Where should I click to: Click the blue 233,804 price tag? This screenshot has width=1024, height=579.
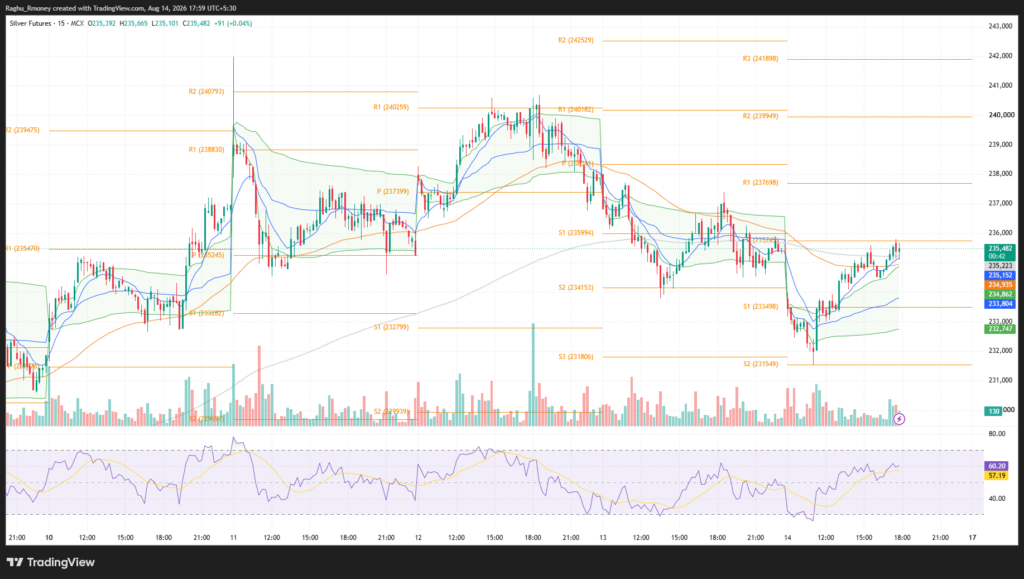pos(1000,304)
